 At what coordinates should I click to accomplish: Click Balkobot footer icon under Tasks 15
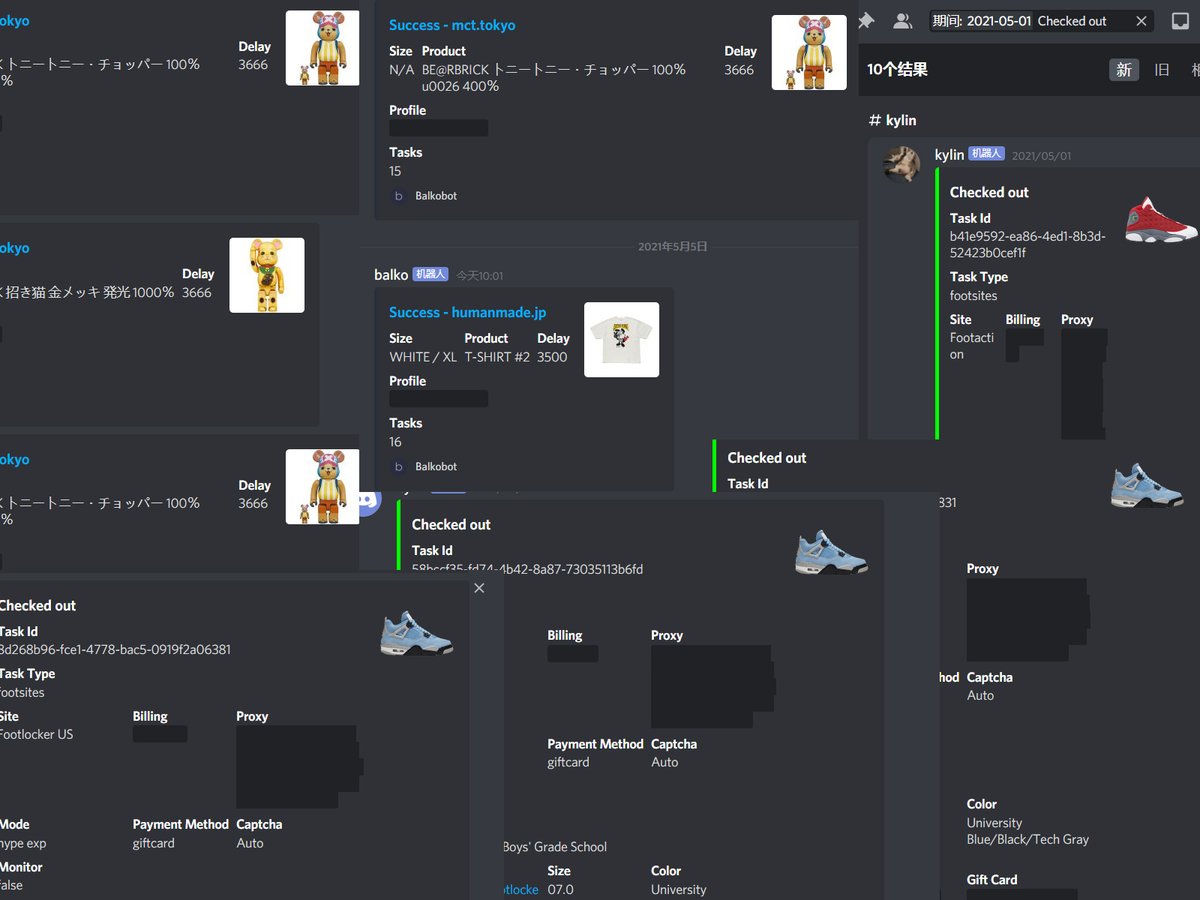(x=398, y=196)
